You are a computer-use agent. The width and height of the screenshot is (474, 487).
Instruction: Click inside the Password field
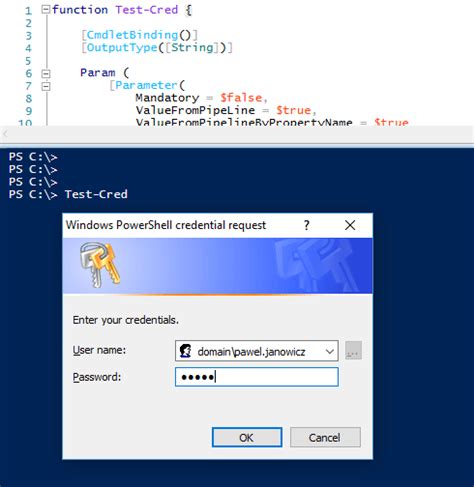point(256,377)
